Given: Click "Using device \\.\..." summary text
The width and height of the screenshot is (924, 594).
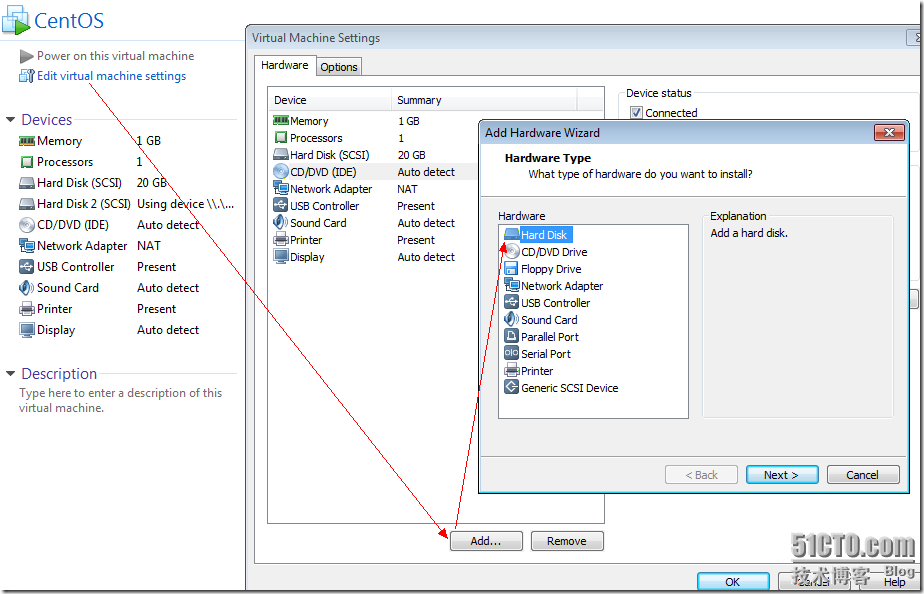Looking at the screenshot, I should (186, 204).
